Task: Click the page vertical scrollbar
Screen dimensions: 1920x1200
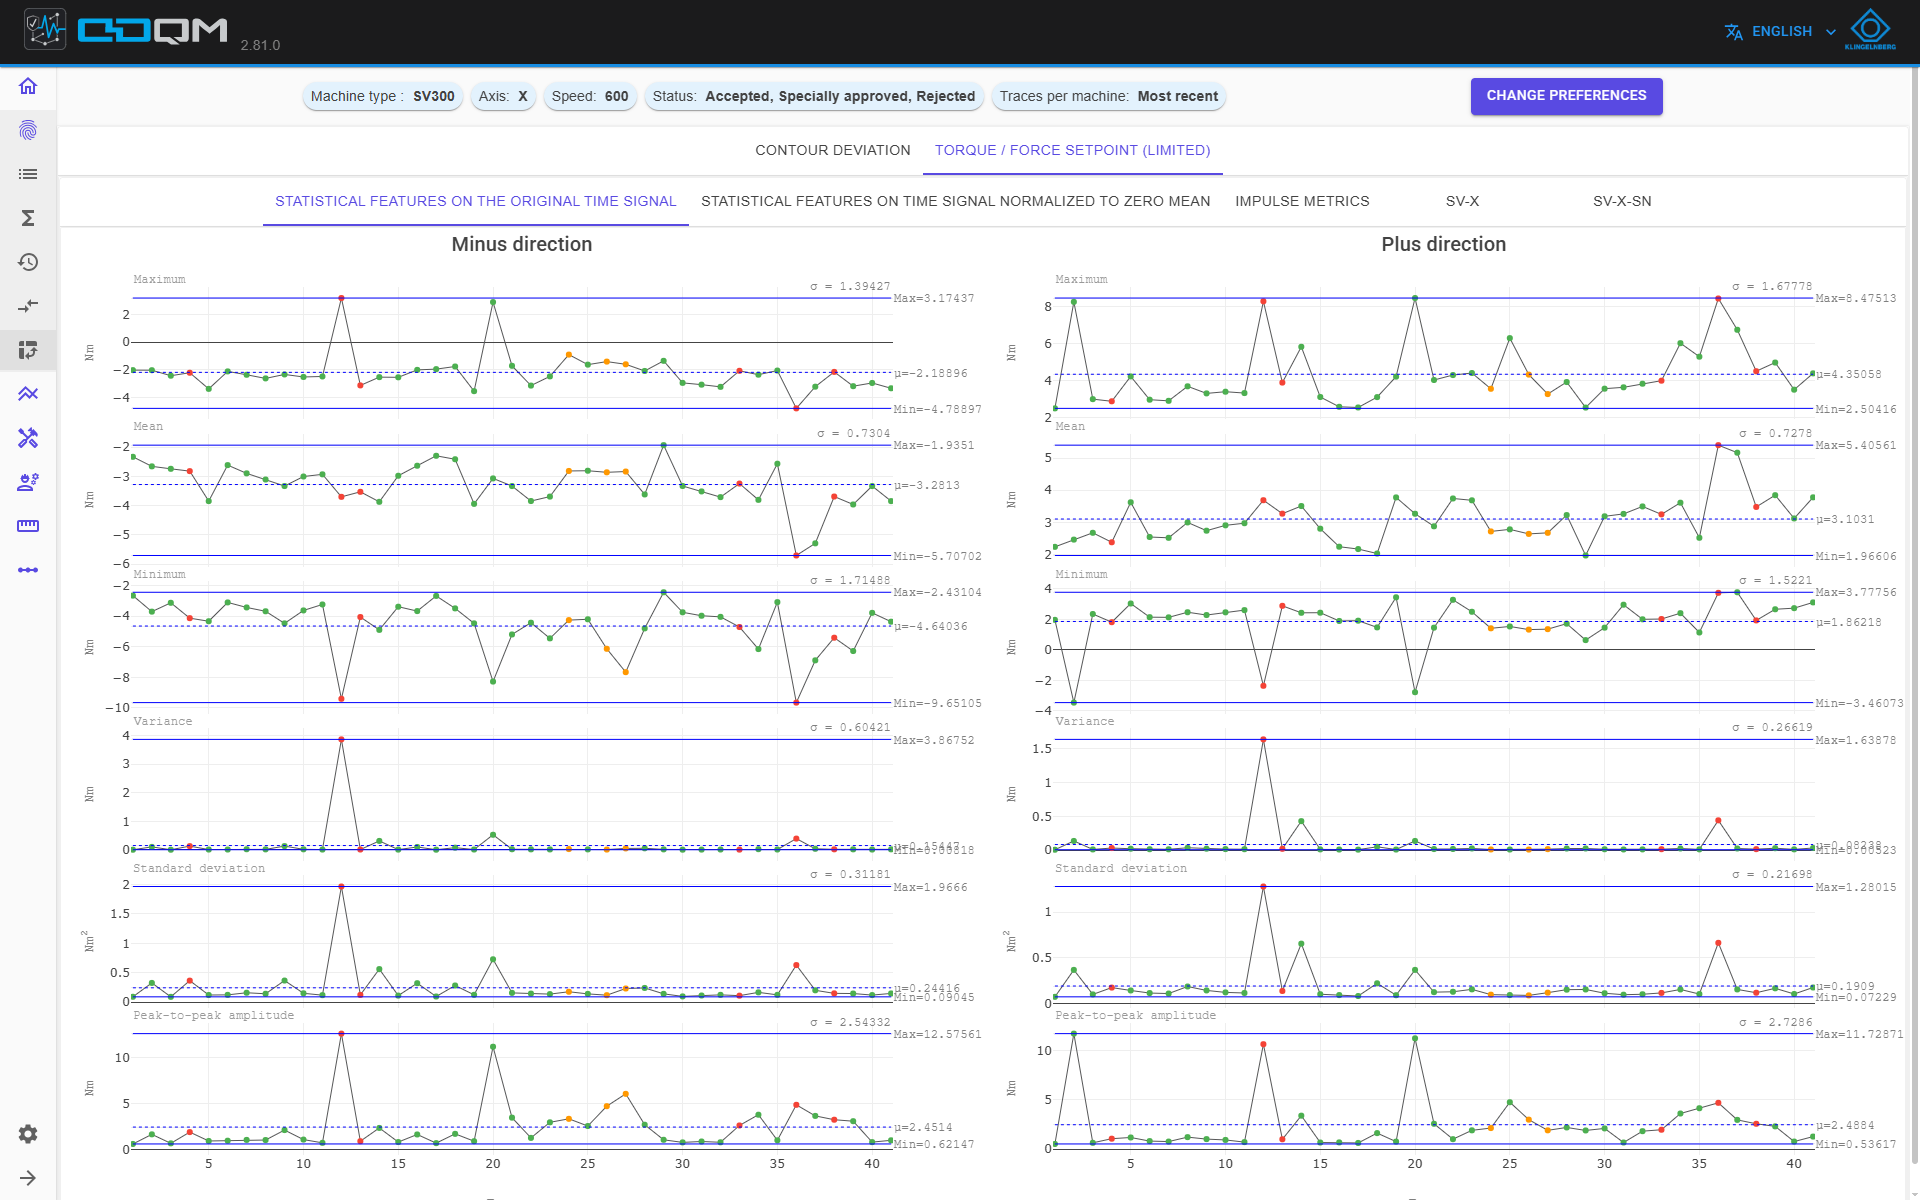Action: click(x=1913, y=600)
